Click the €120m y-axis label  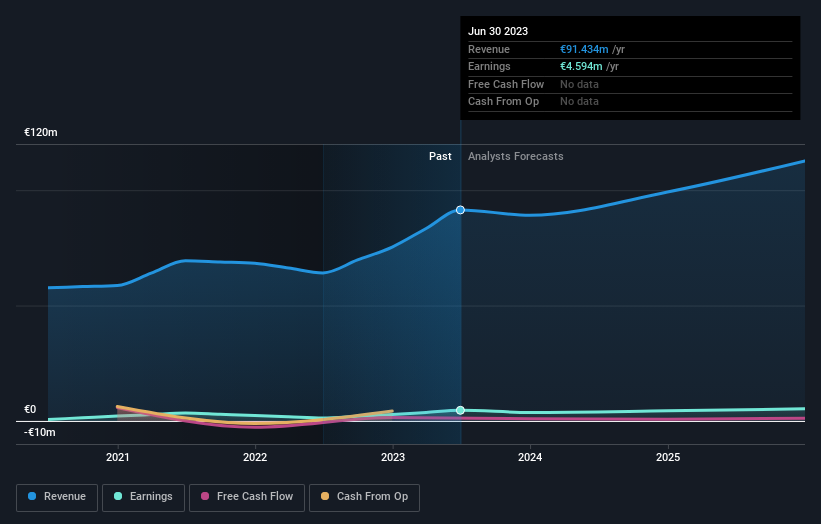pos(41,132)
